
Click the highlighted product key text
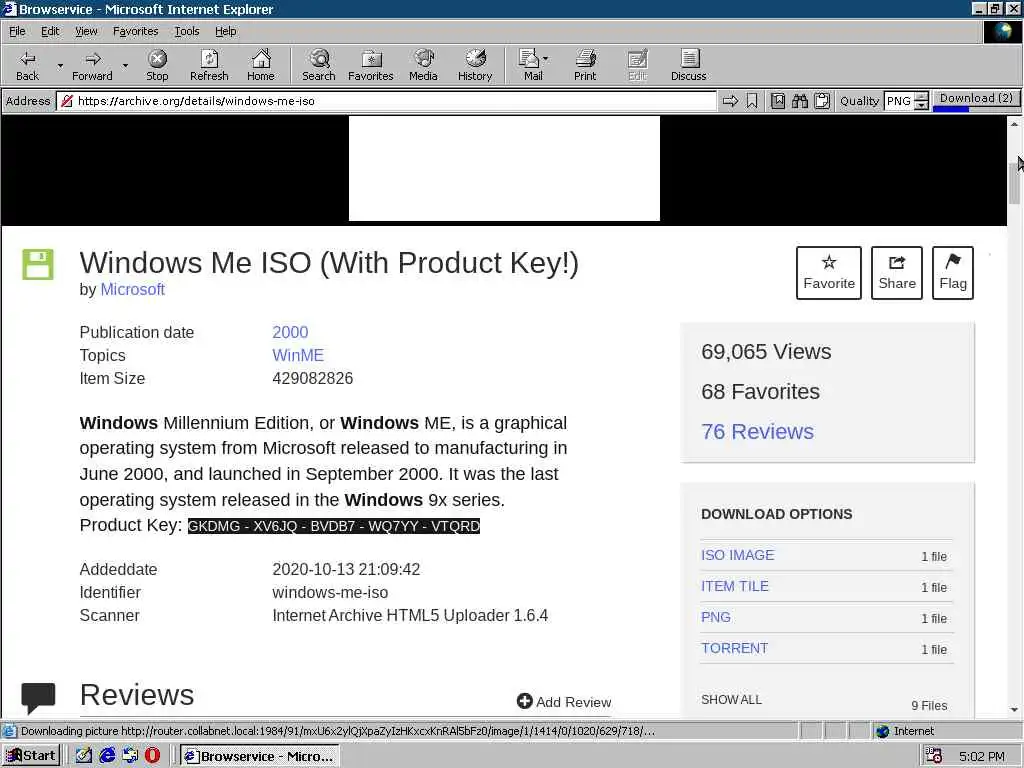pyautogui.click(x=334, y=526)
